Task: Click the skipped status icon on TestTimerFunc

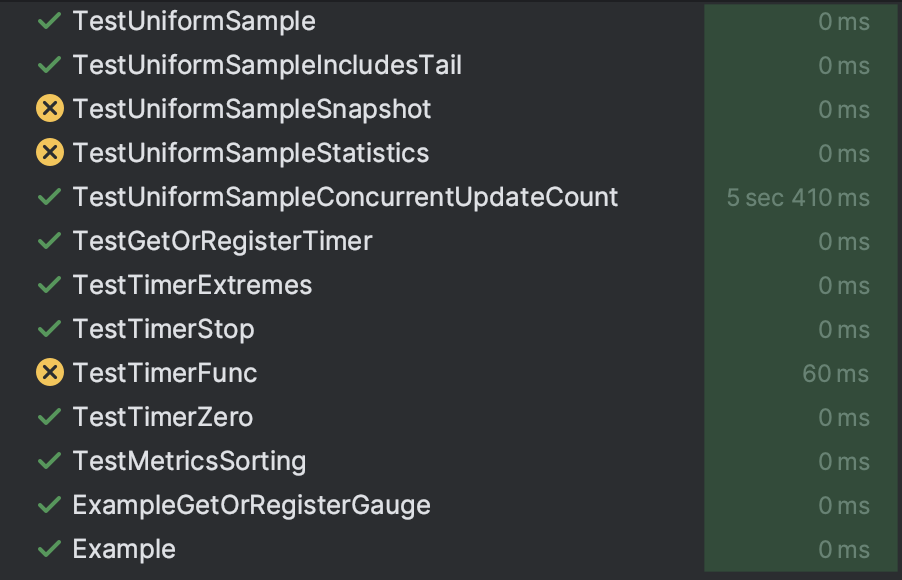Action: click(49, 372)
